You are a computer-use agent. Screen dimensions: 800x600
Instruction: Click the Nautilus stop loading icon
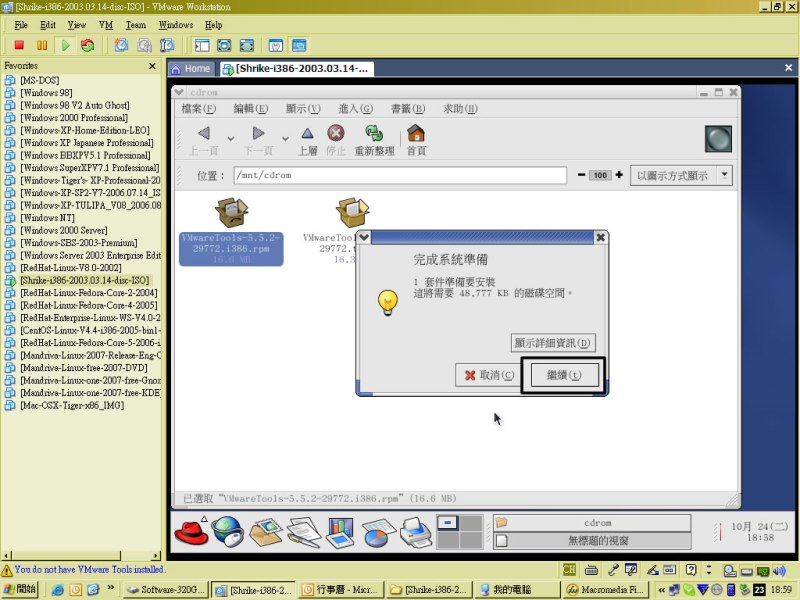(335, 133)
